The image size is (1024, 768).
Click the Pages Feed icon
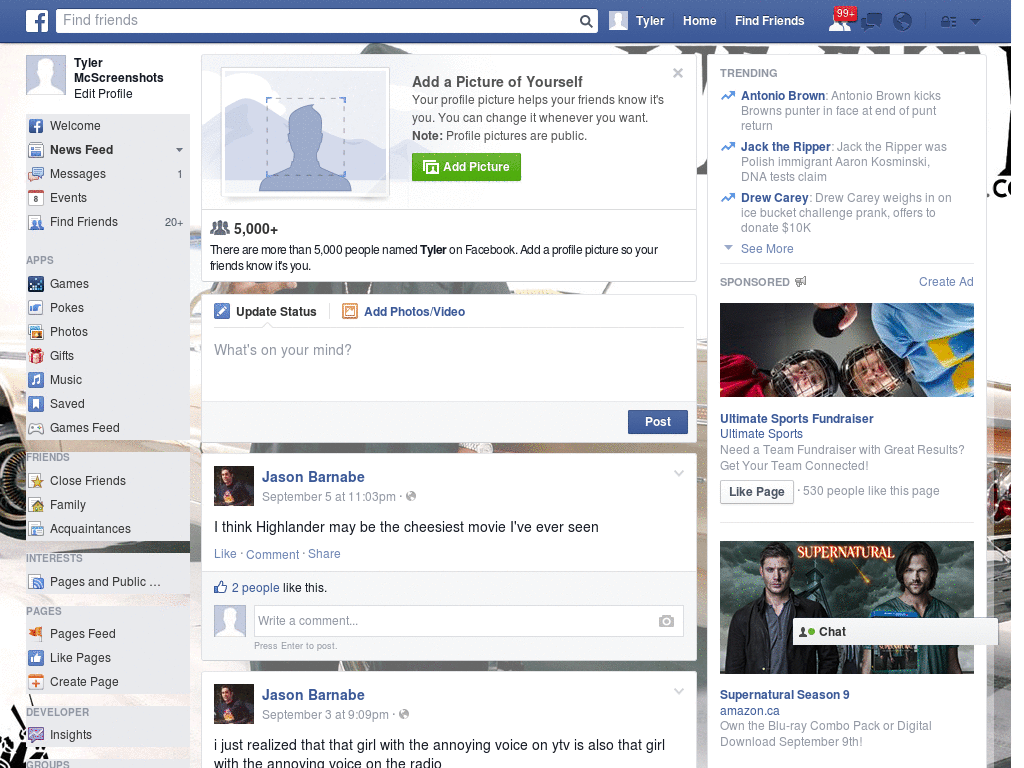click(x=36, y=634)
